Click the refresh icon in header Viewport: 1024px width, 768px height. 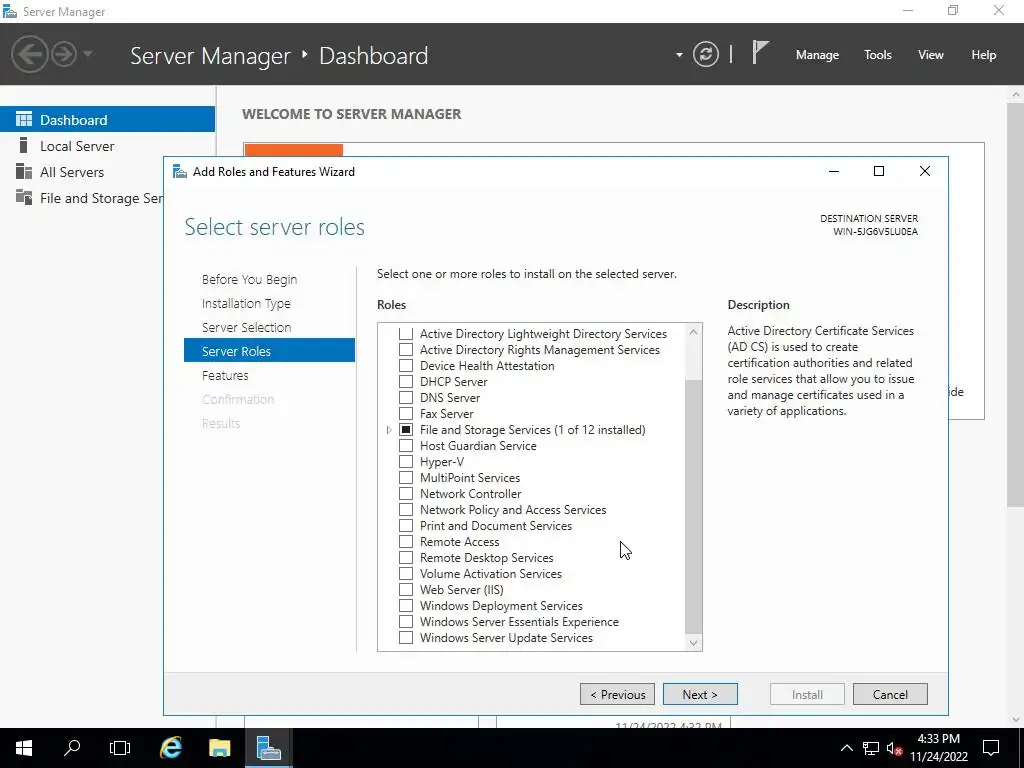pyautogui.click(x=705, y=54)
